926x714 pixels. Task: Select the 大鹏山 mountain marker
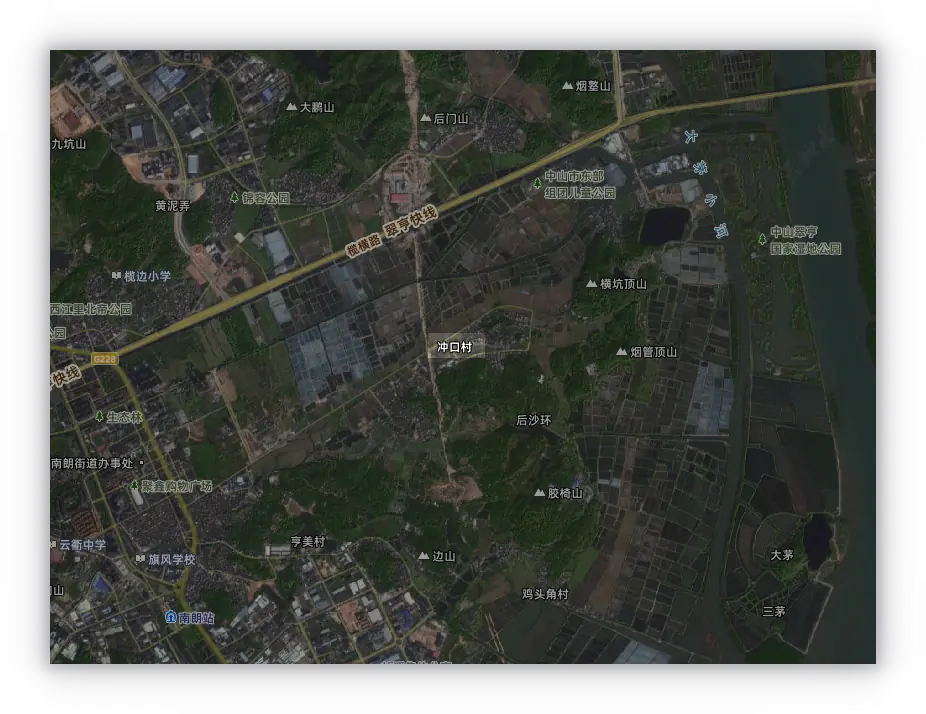[x=291, y=107]
